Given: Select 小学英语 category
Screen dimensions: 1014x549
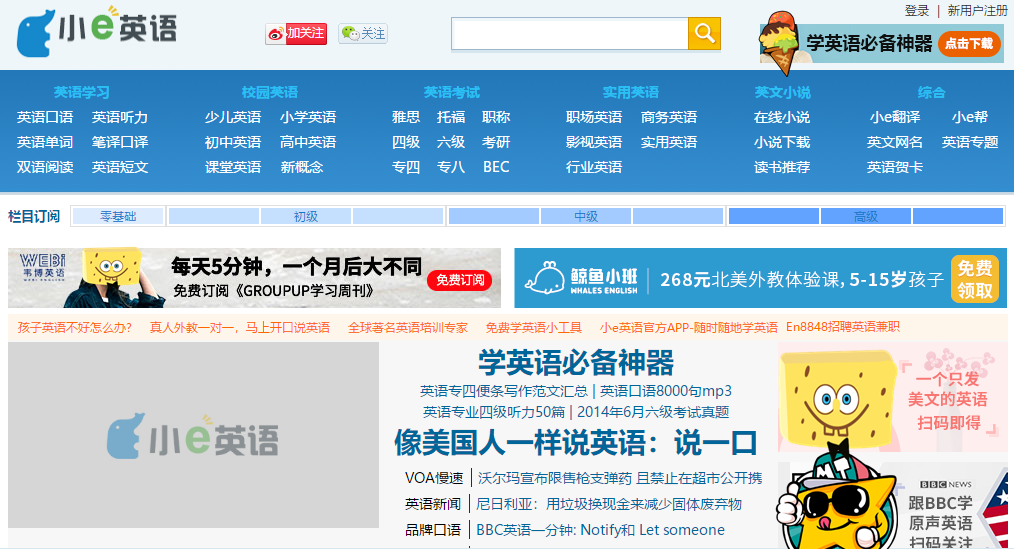Looking at the screenshot, I should [x=308, y=117].
